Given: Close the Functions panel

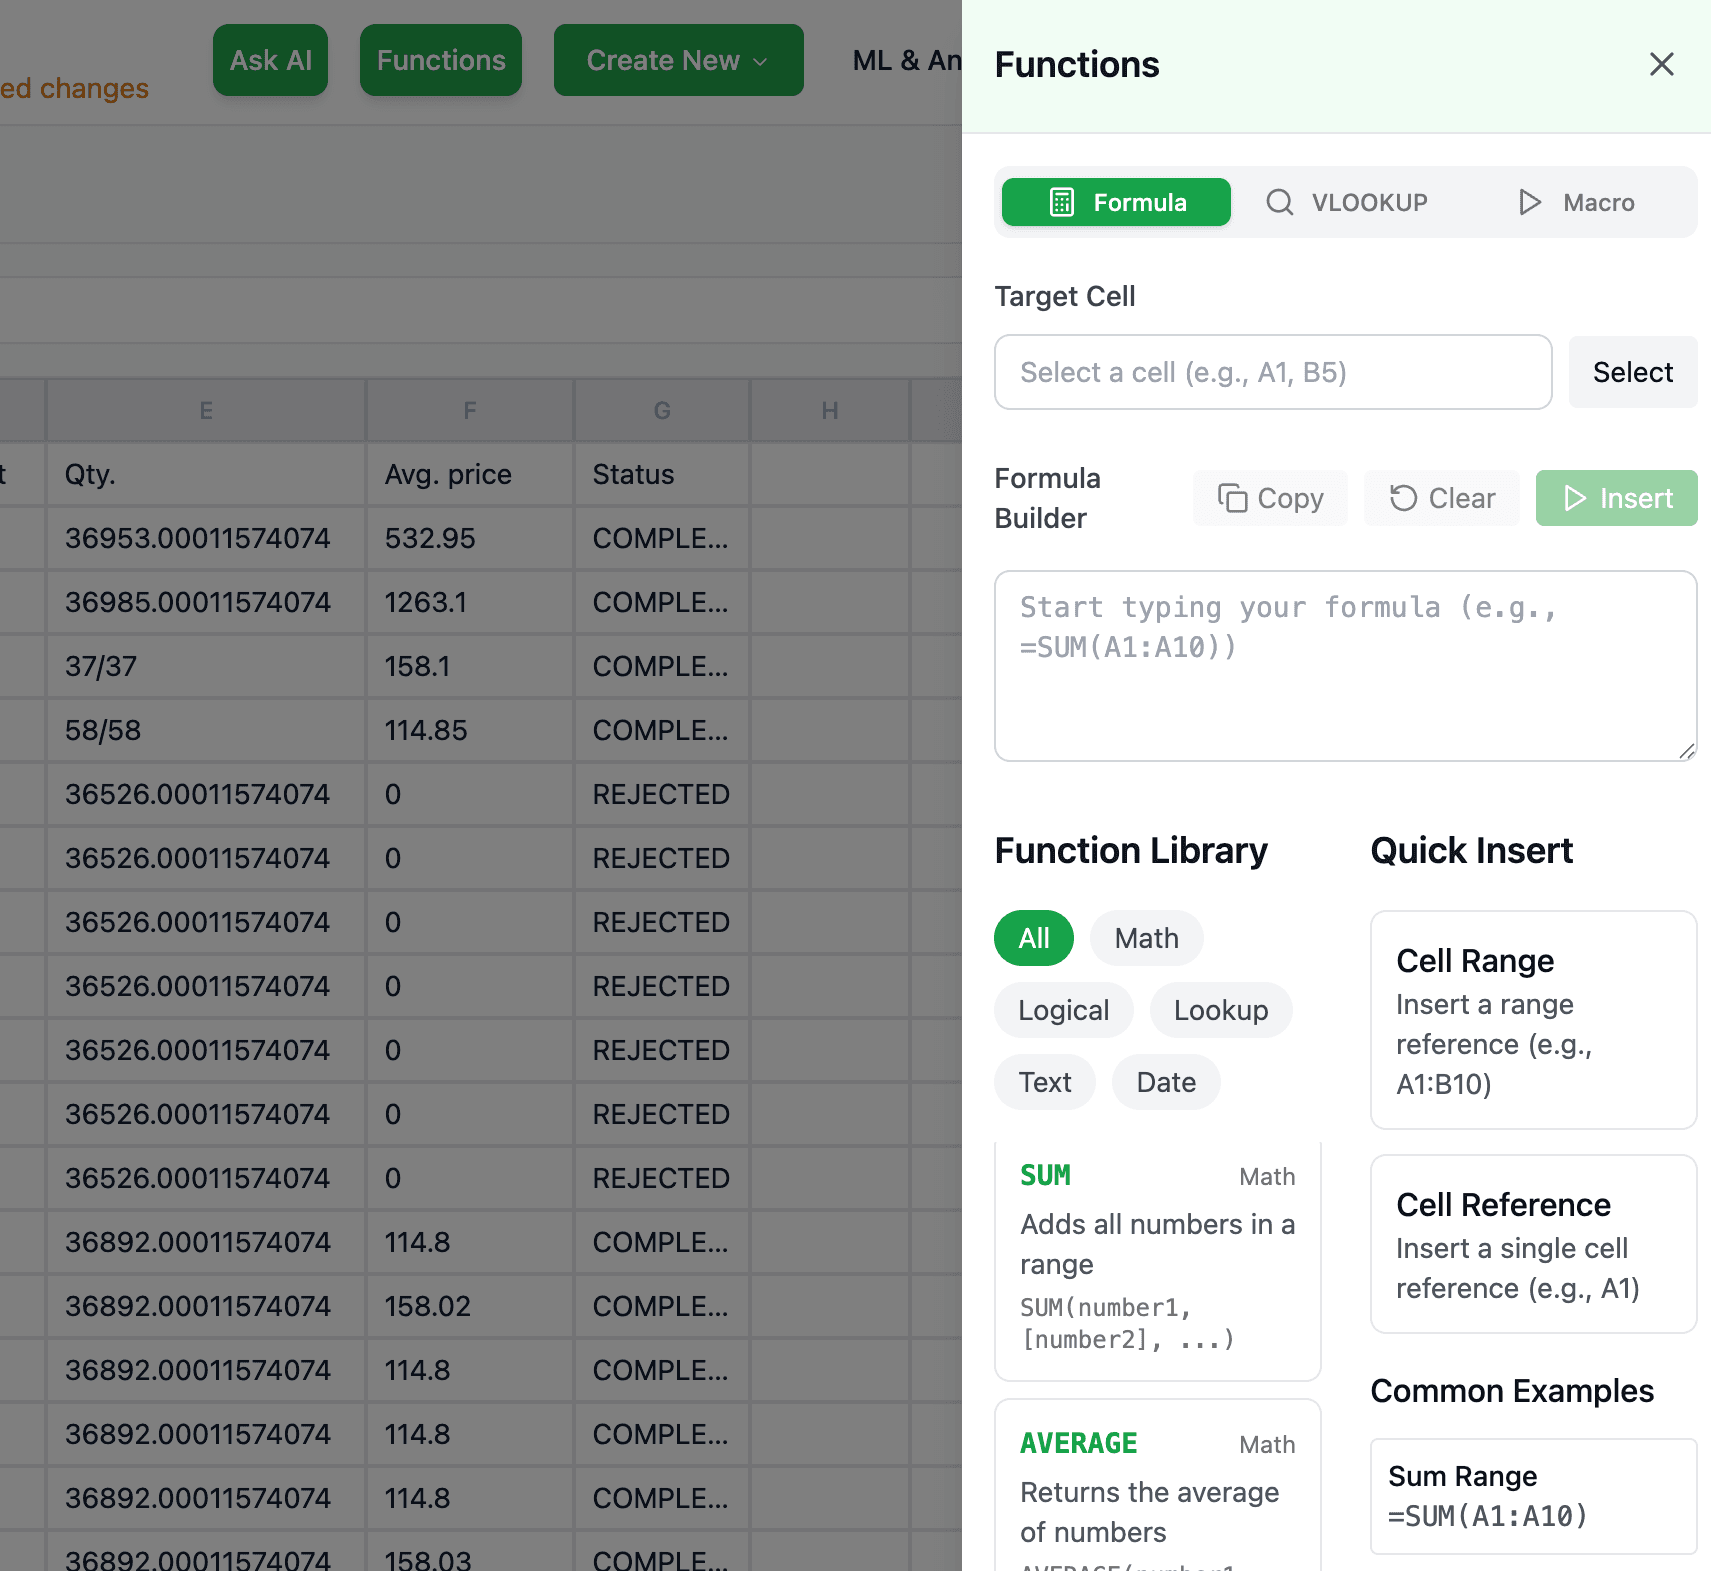Looking at the screenshot, I should (1662, 64).
